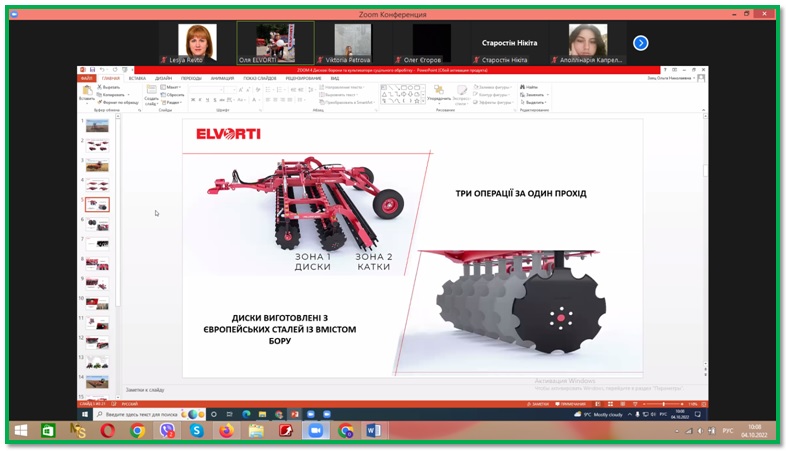Open Opera from the bottom taskbar
The width and height of the screenshot is (786, 451).
pos(107,431)
